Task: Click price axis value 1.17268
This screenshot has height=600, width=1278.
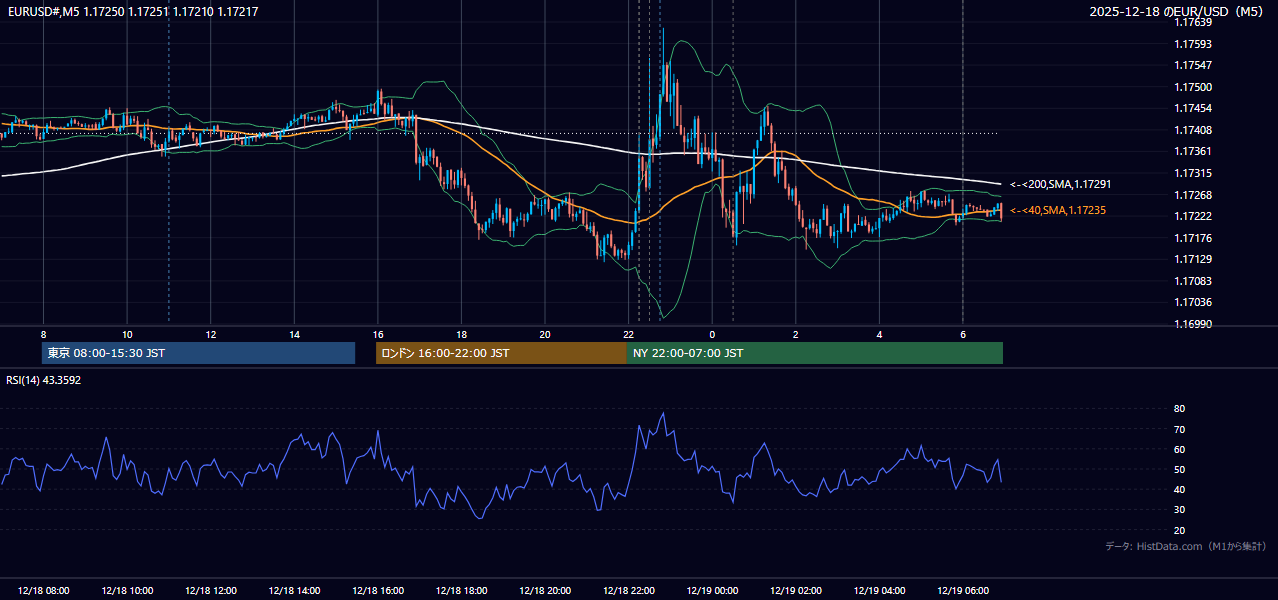Action: [x=1192, y=195]
